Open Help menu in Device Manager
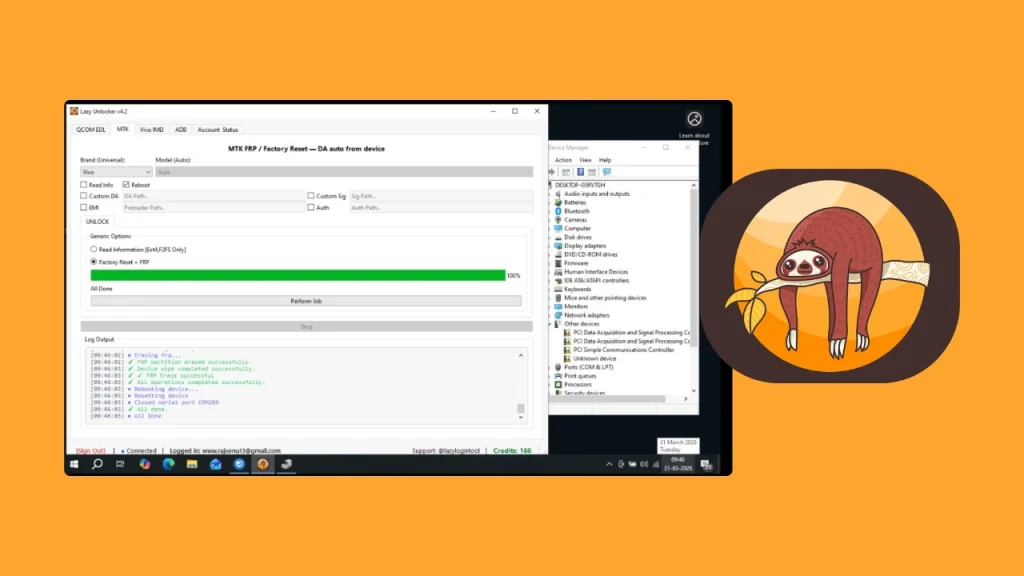This screenshot has width=1024, height=576. (605, 160)
